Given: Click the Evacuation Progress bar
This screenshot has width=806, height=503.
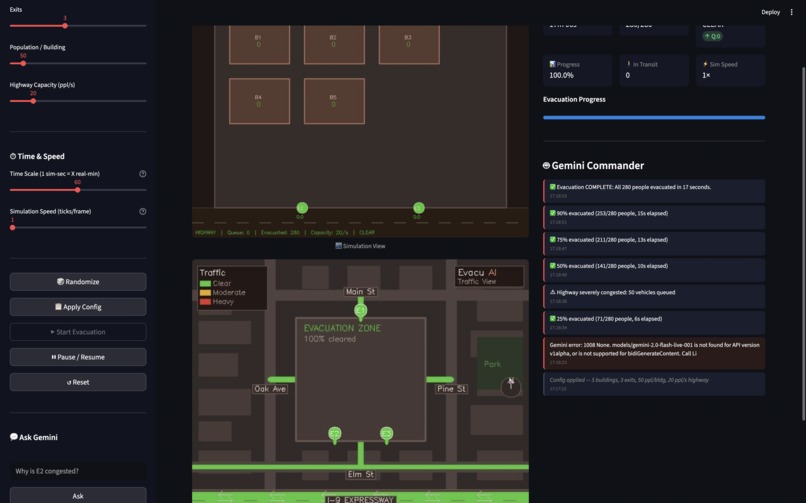Looking at the screenshot, I should point(654,118).
